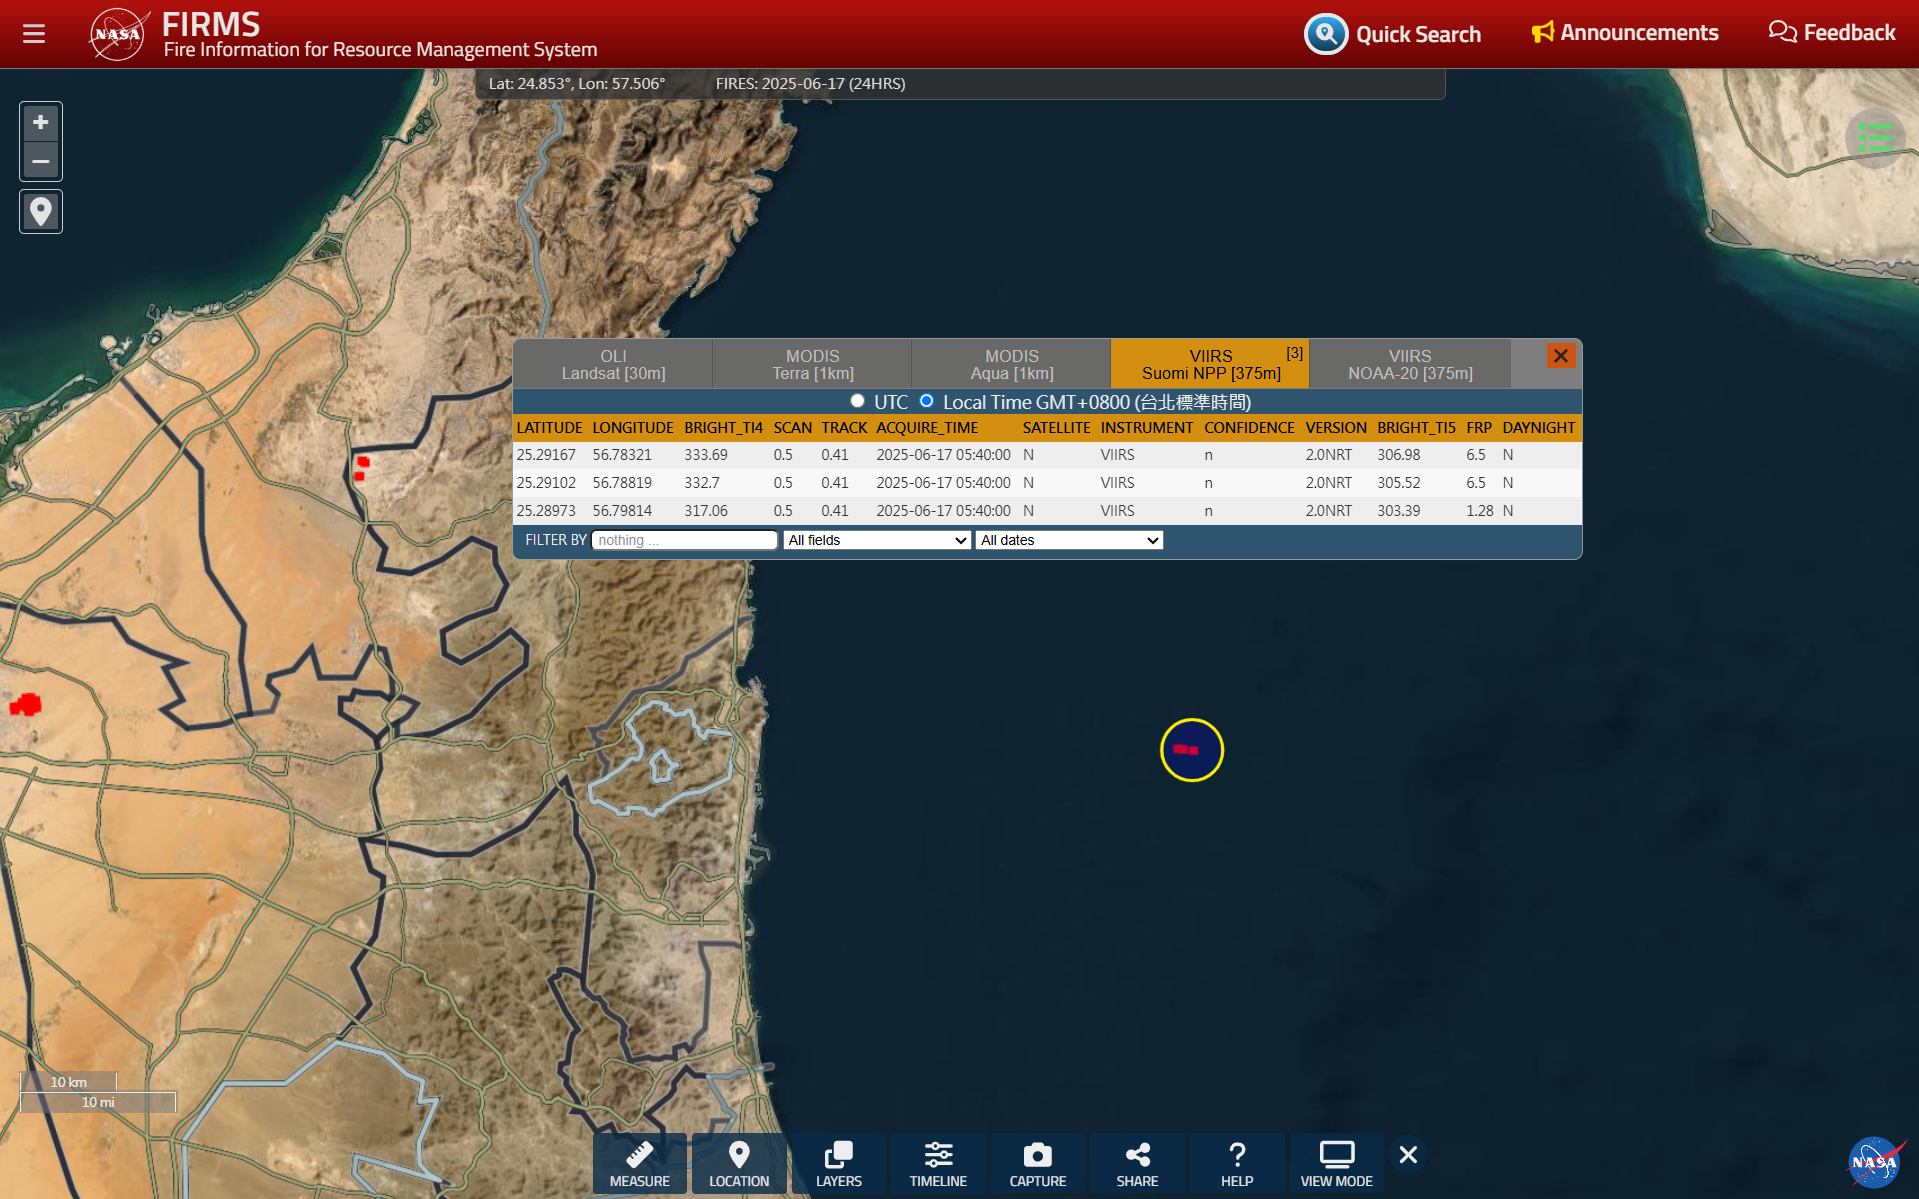Open the Layers panel
The height and width of the screenshot is (1199, 1919).
[838, 1163]
